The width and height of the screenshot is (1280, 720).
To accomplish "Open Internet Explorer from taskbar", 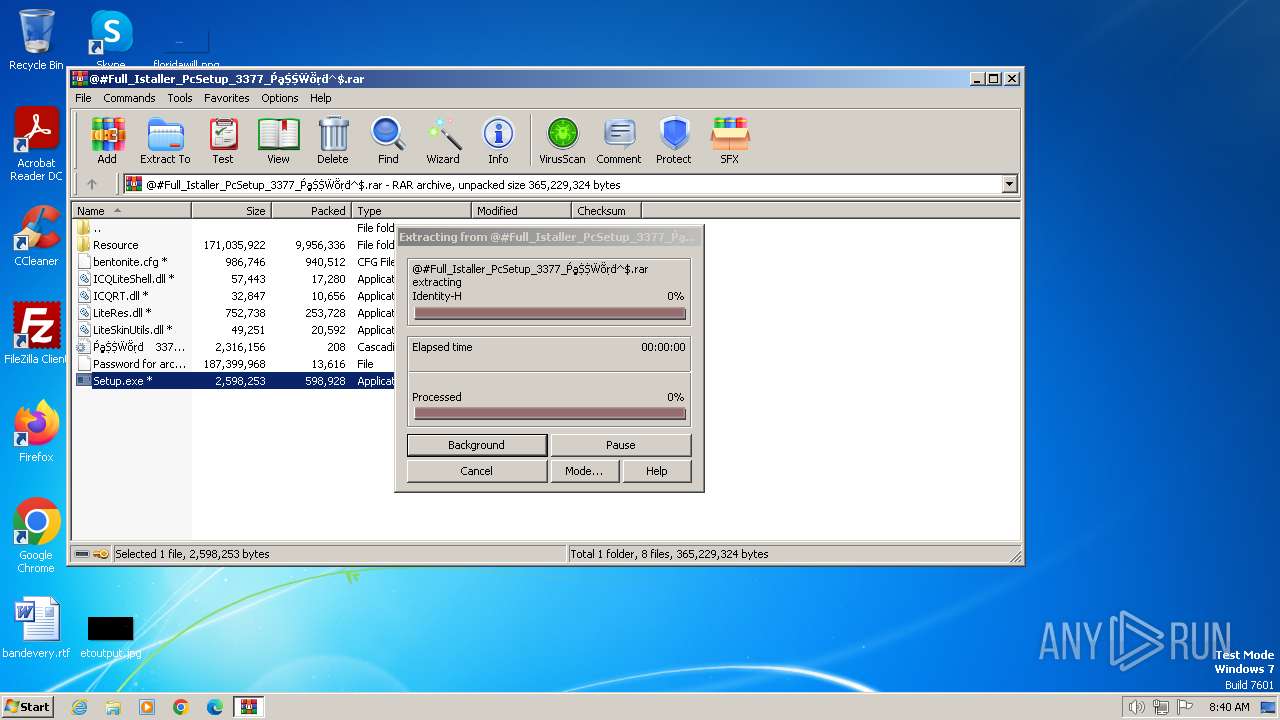I will (79, 707).
